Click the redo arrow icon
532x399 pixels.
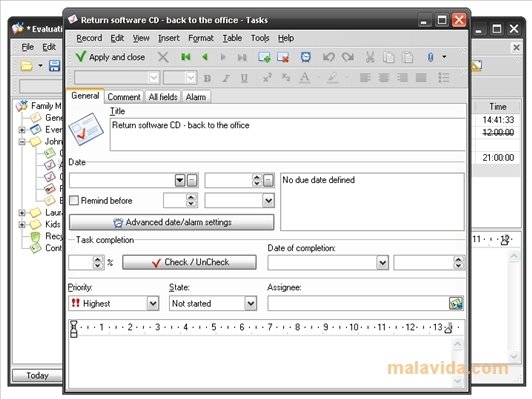pos(348,57)
